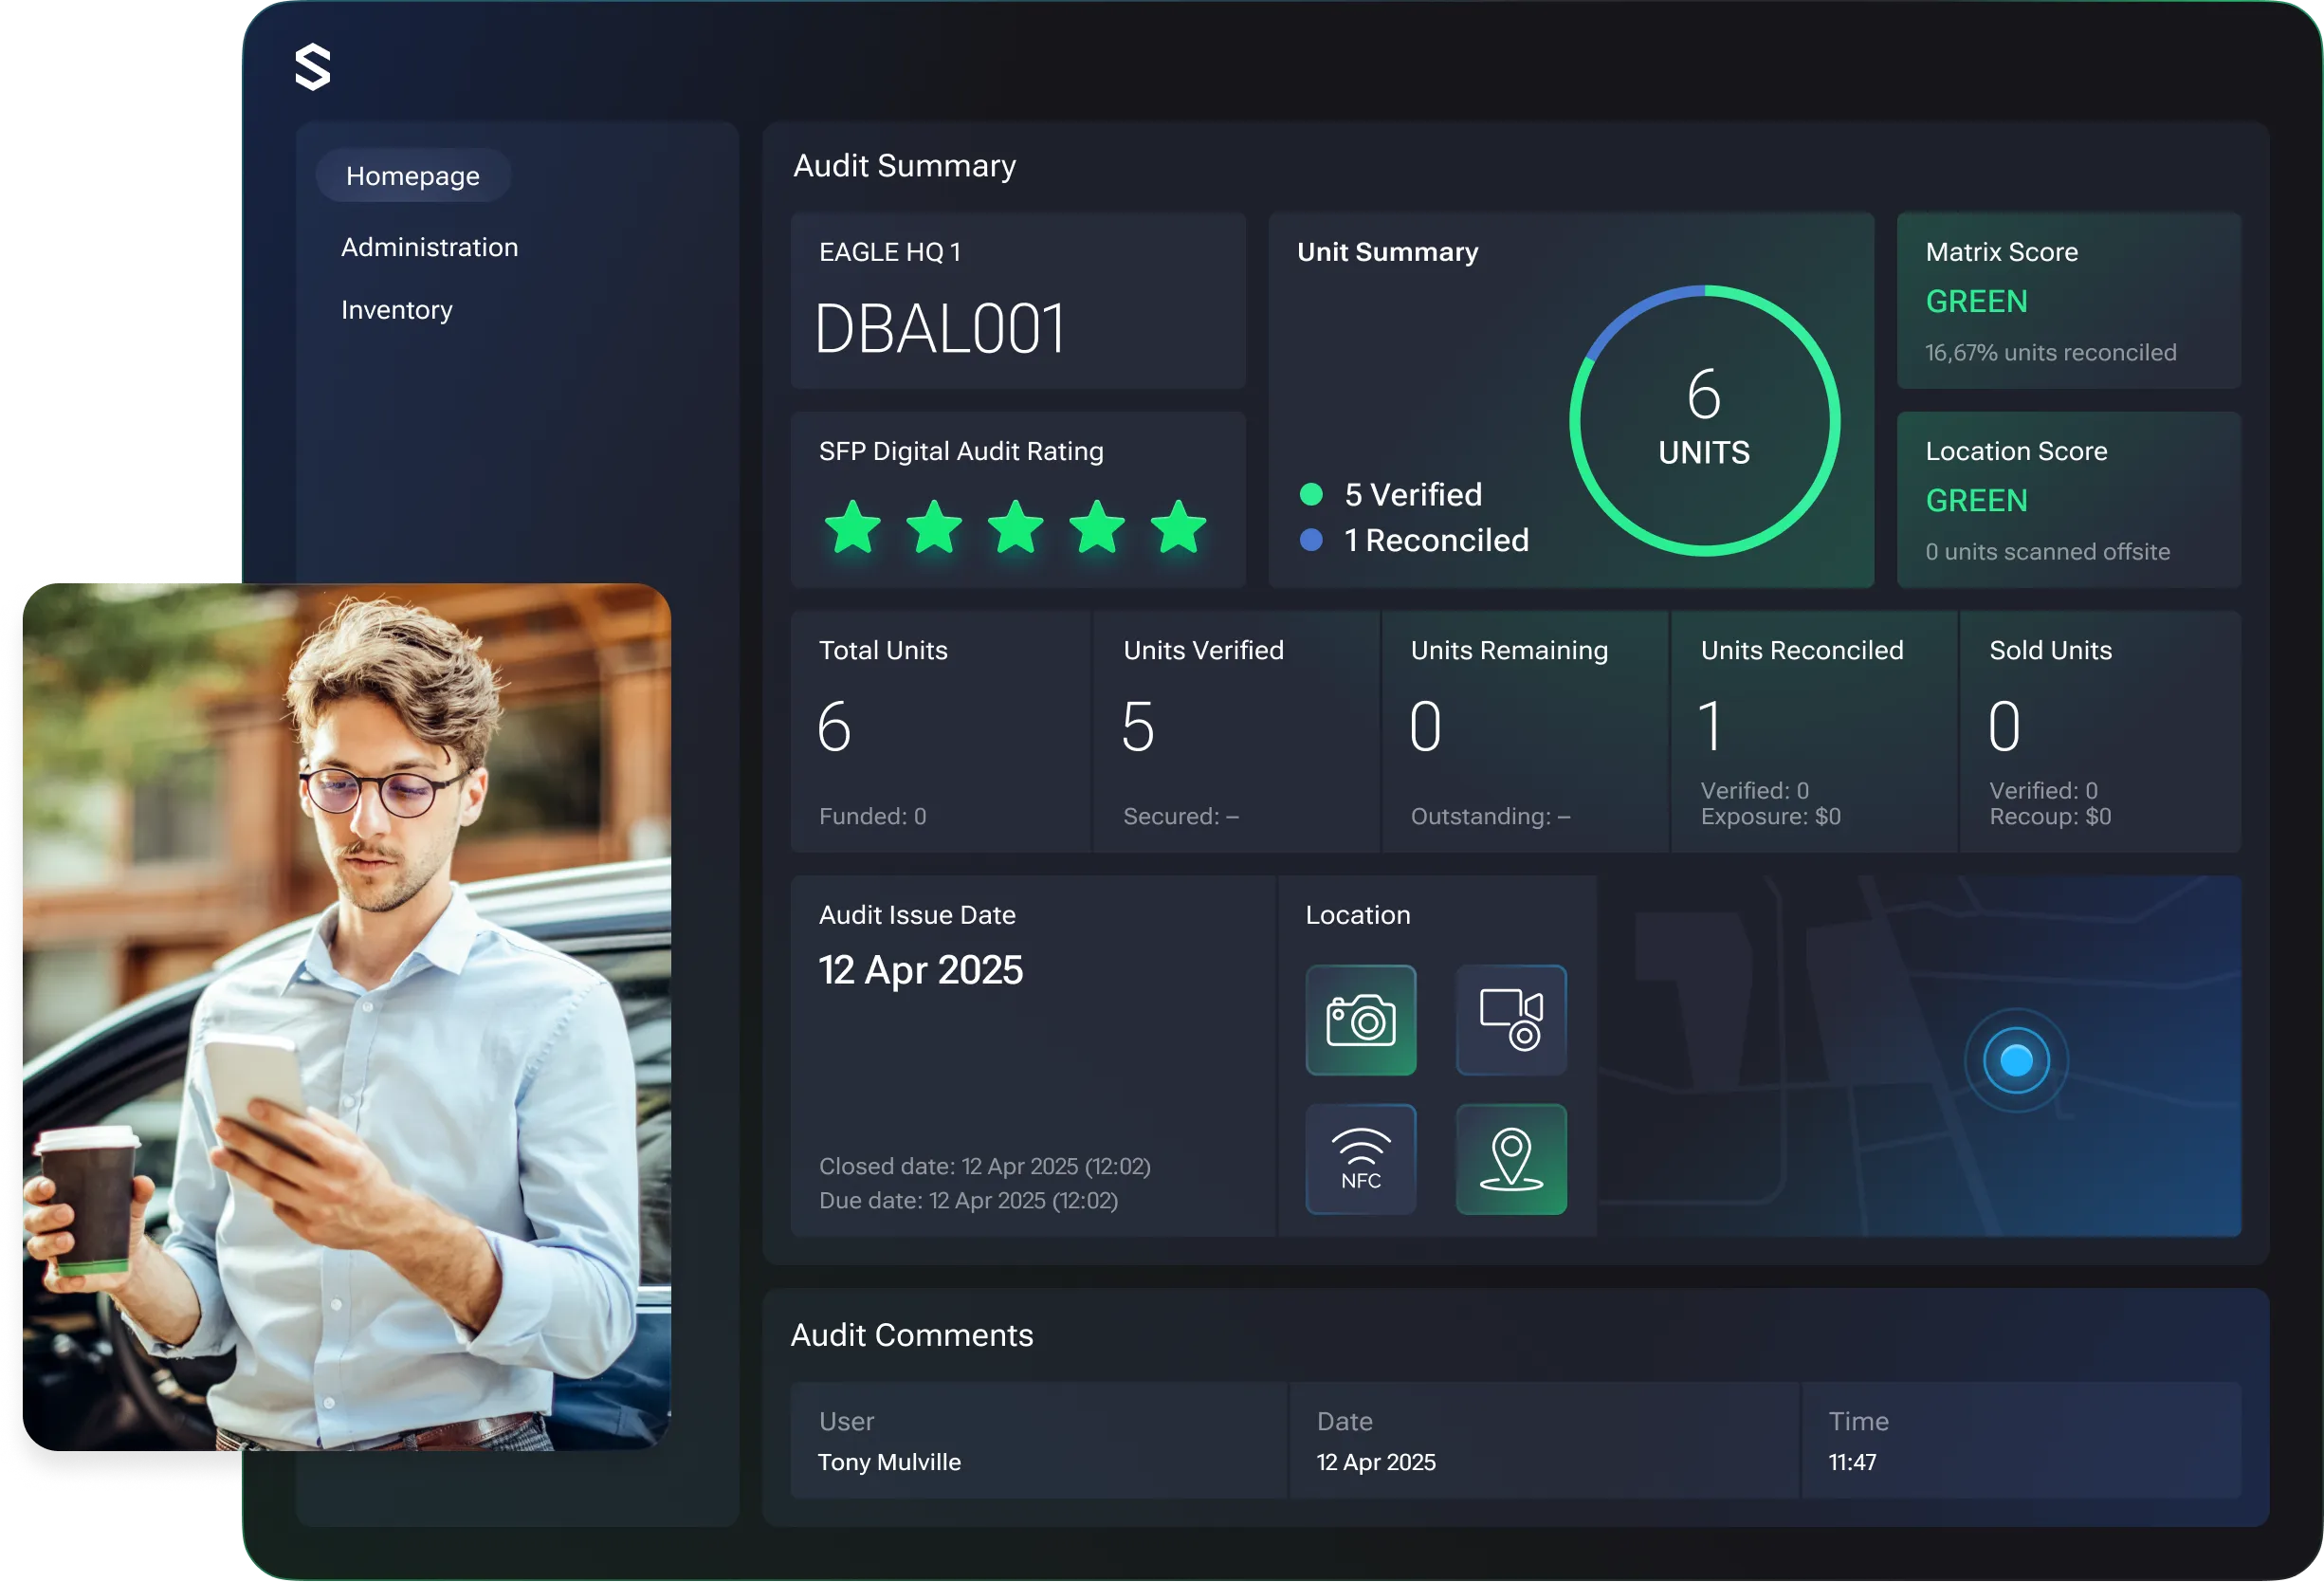Viewport: 2324px width, 1582px height.
Task: Click the man with phone photo
Action: [x=346, y=1016]
